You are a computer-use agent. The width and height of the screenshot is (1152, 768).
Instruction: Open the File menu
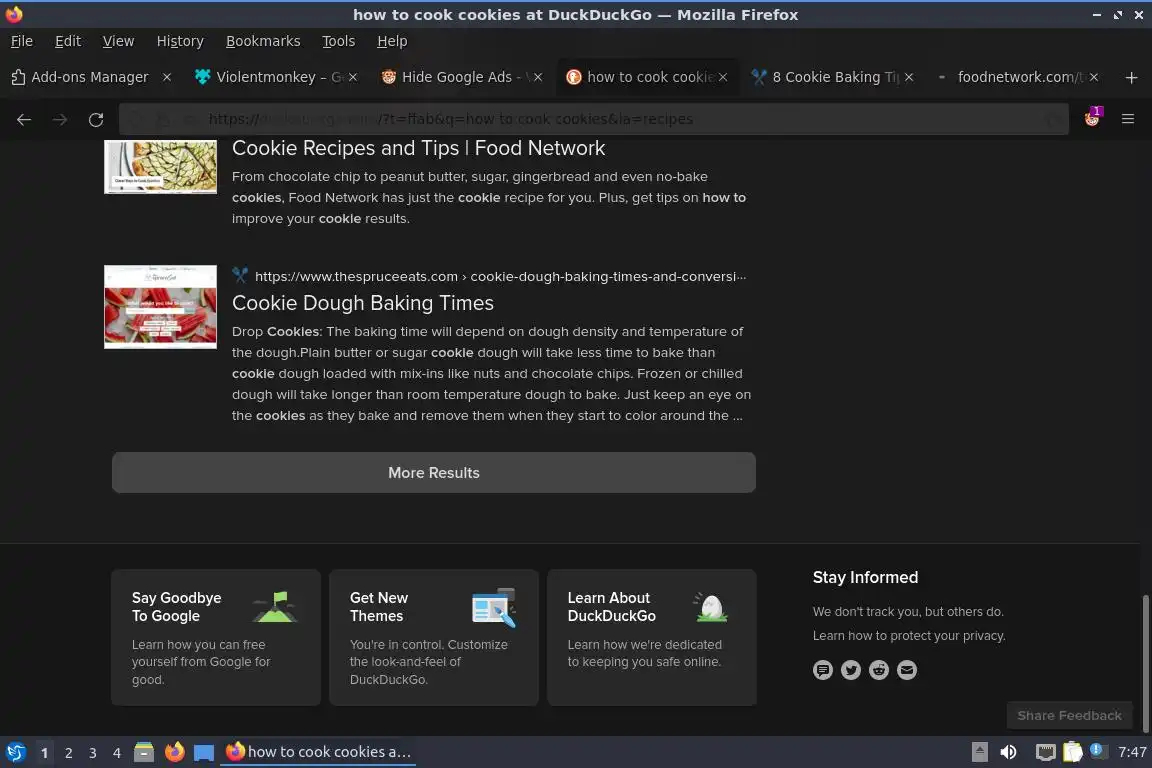coord(22,41)
